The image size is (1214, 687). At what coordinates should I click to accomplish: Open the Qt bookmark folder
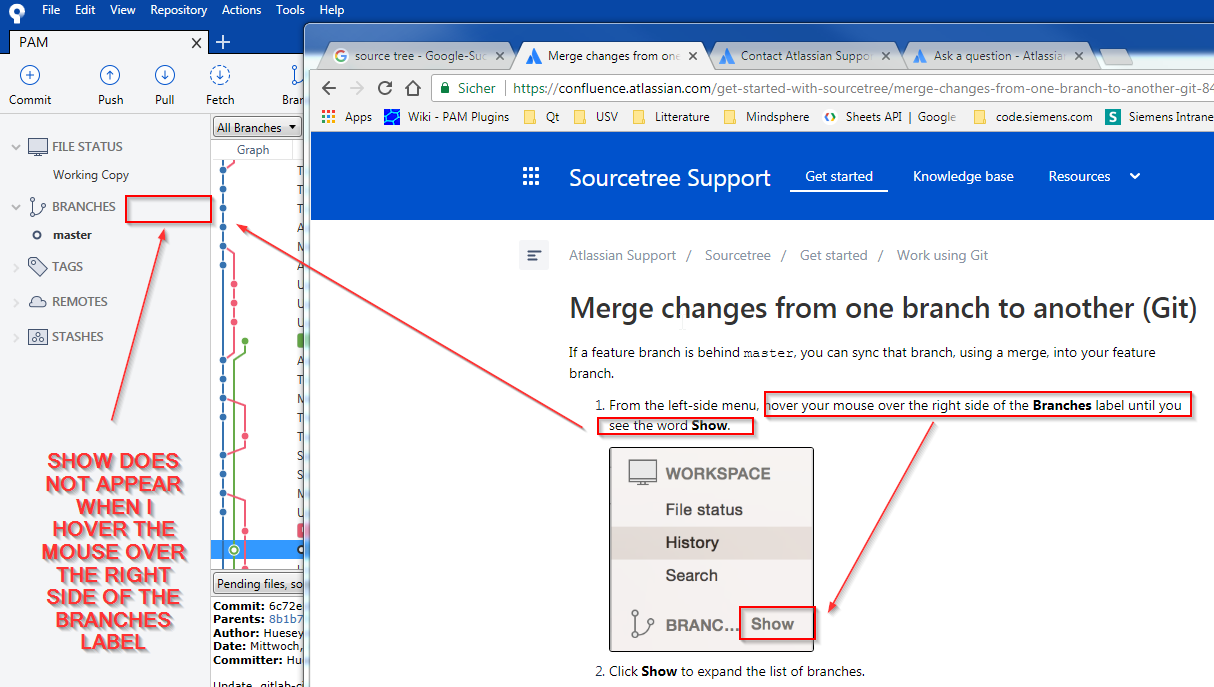pyautogui.click(x=542, y=117)
